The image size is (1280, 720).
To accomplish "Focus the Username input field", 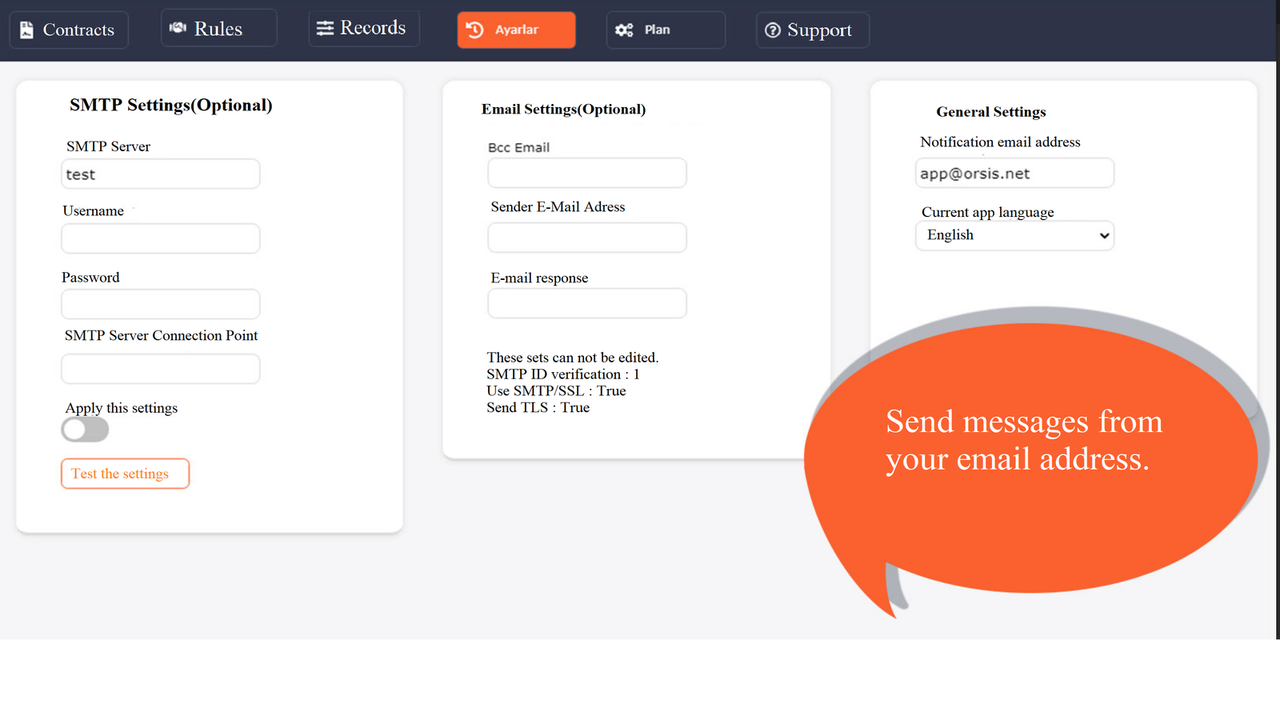I will pyautogui.click(x=160, y=238).
